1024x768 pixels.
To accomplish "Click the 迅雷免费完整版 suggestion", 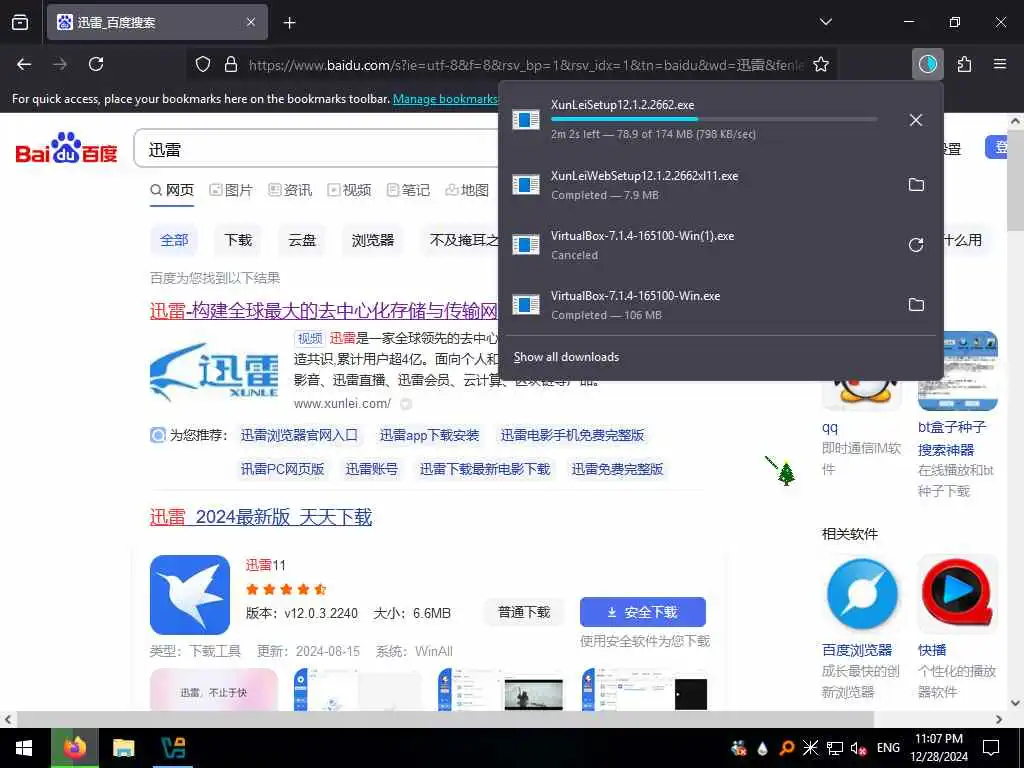I will pos(617,469).
